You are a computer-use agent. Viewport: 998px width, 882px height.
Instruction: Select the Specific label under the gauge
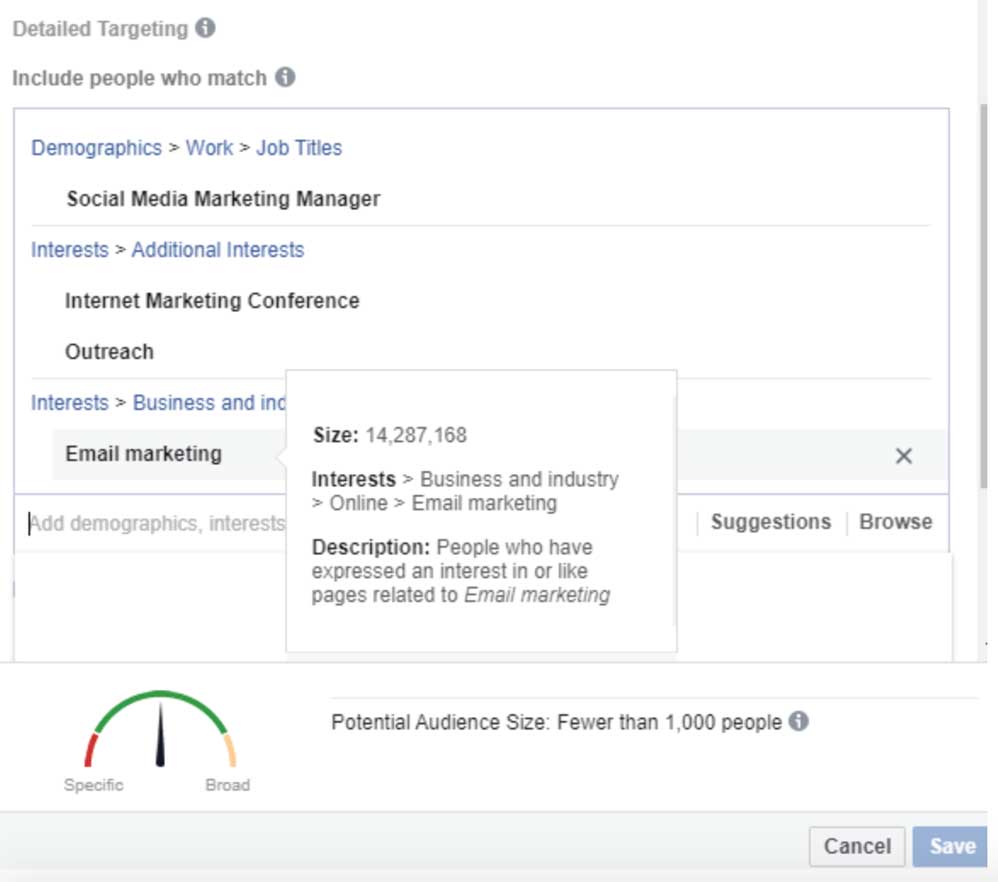tap(94, 785)
